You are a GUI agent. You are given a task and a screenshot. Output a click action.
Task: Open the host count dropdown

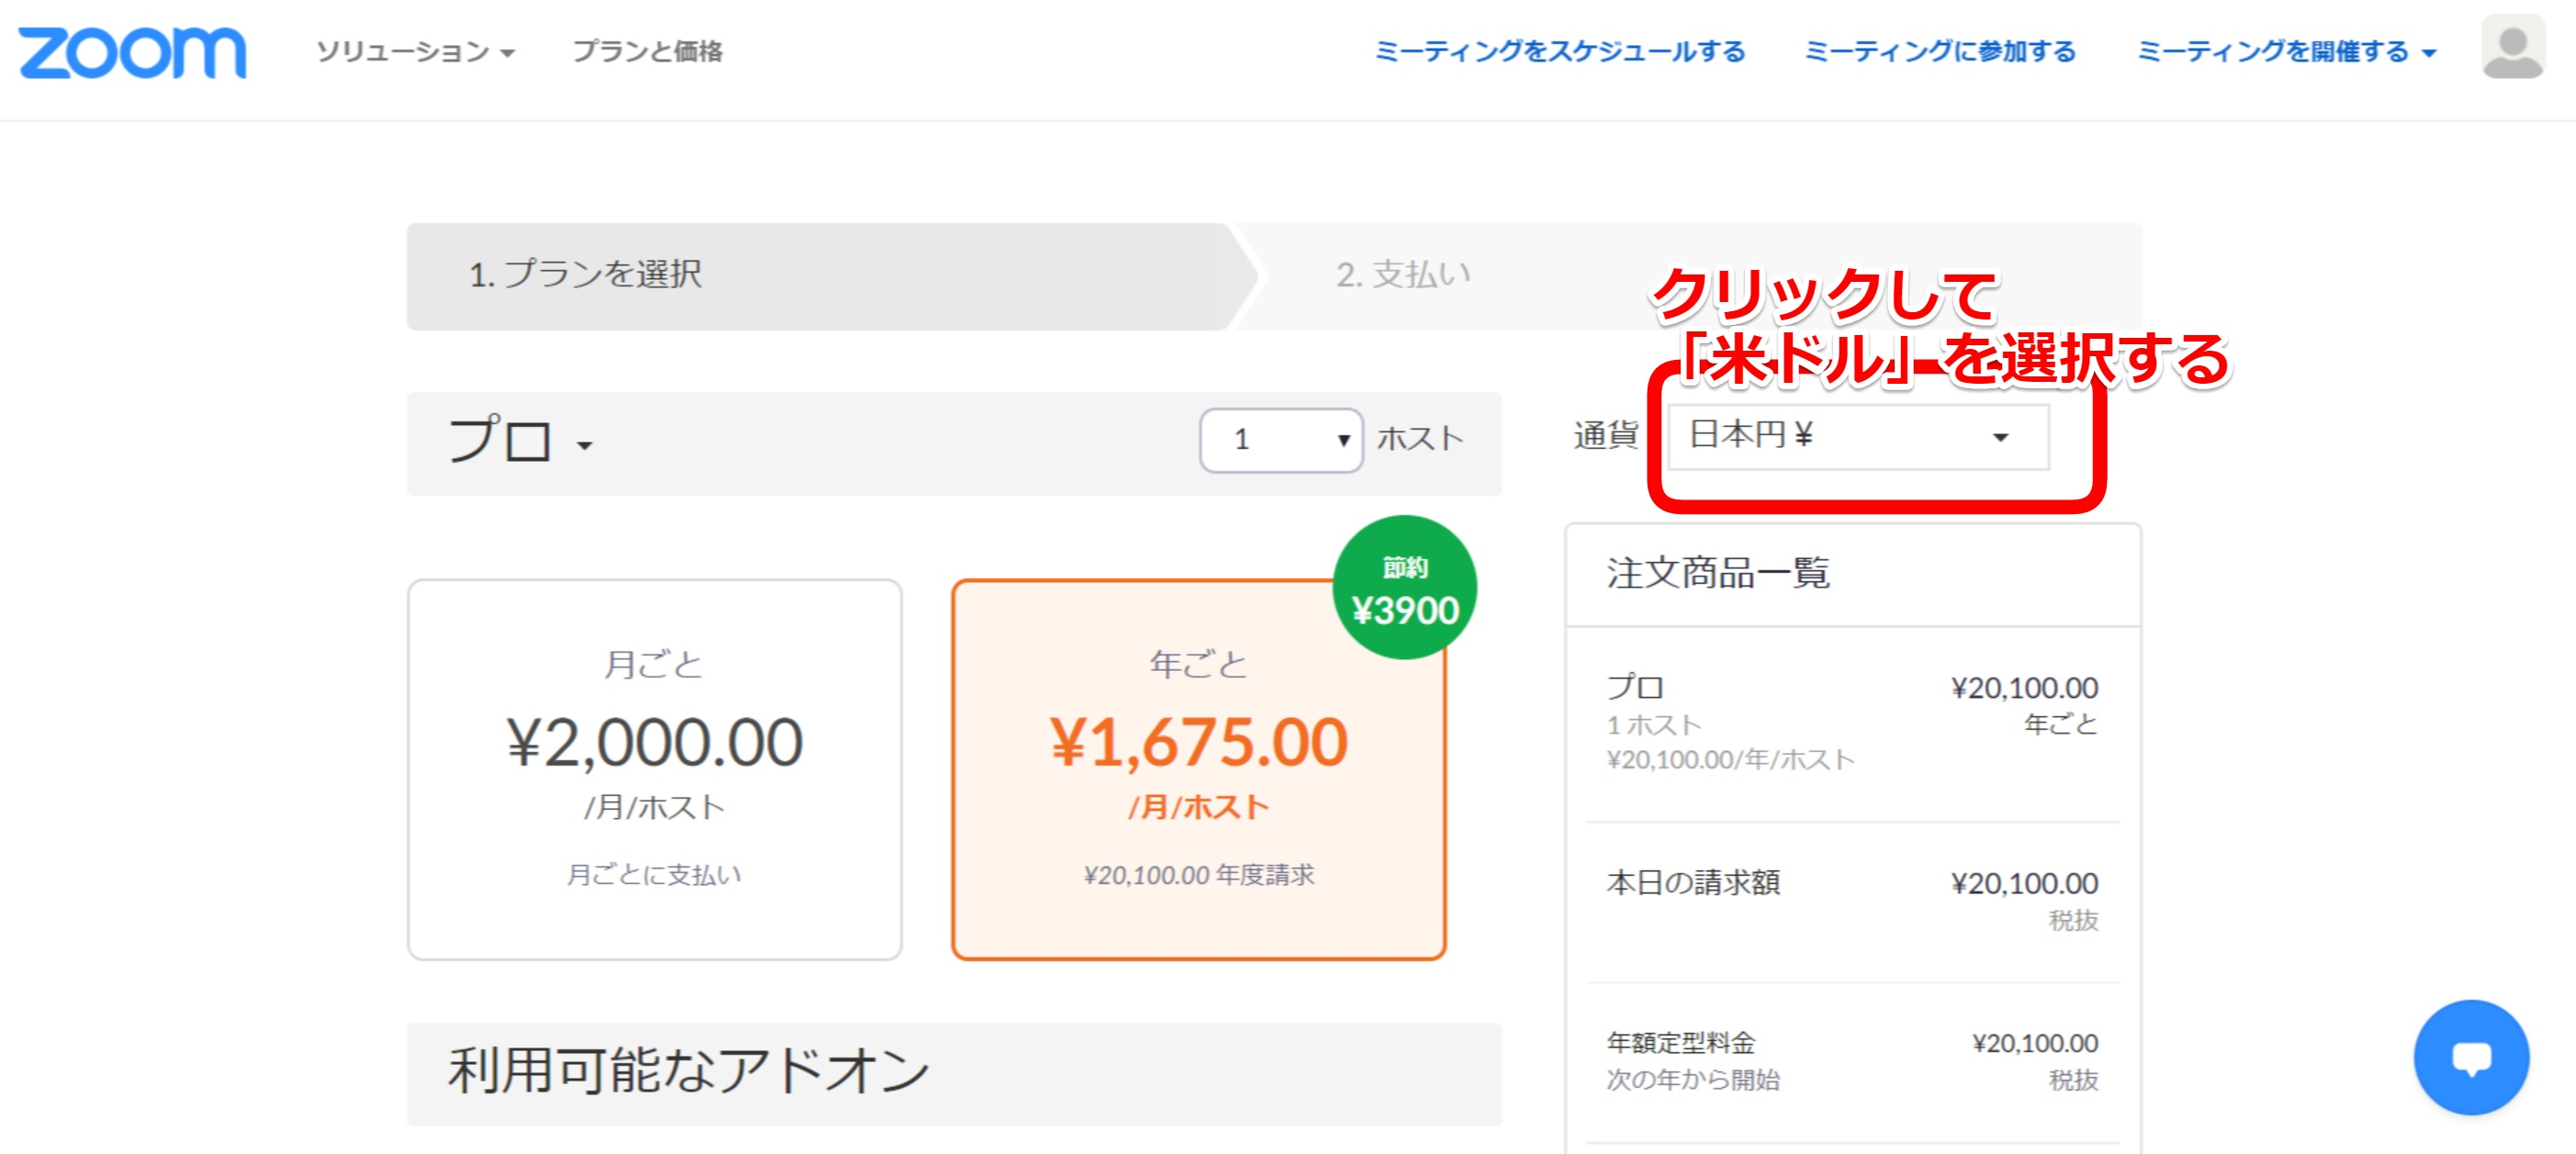point(1280,440)
